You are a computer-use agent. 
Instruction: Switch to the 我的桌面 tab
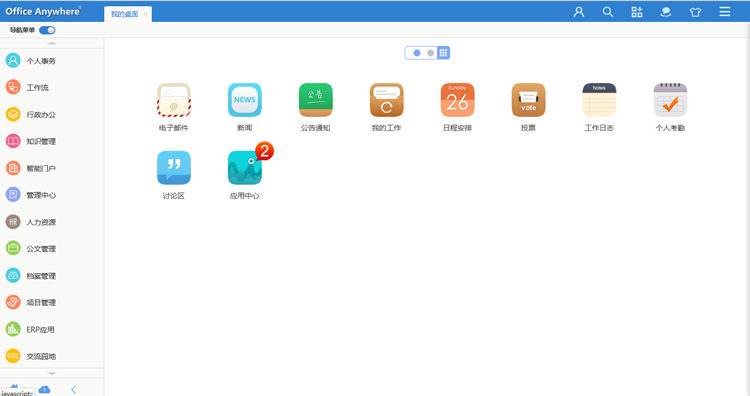(124, 14)
